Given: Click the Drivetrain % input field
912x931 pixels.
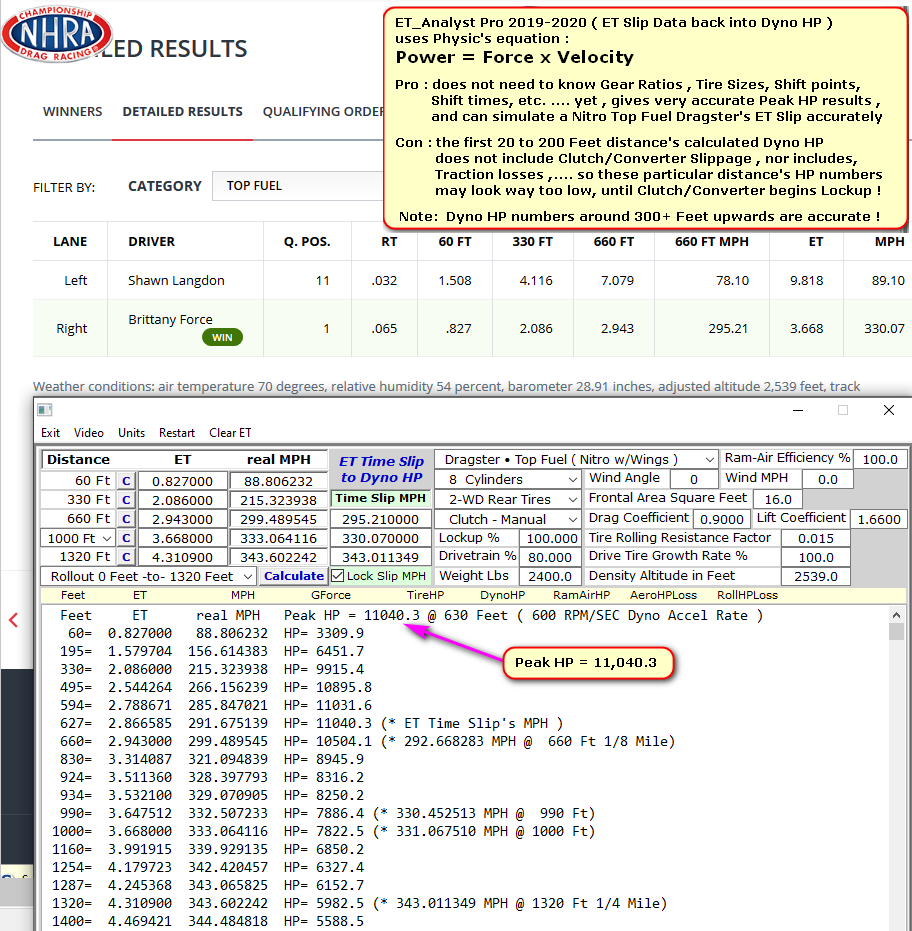Looking at the screenshot, I should [x=549, y=558].
